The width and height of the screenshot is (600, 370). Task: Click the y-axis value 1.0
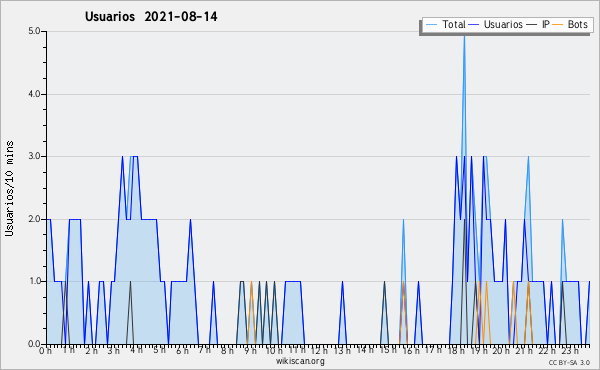coord(34,282)
